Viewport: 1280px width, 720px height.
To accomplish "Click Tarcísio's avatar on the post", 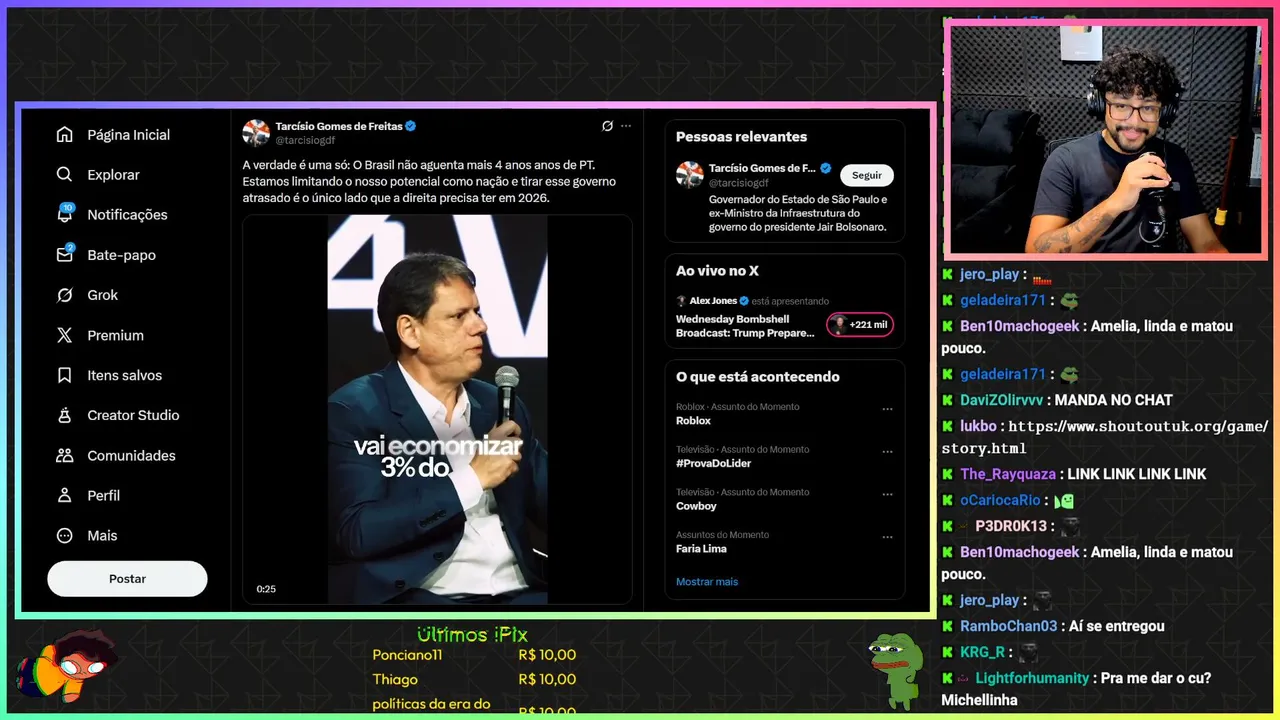I will pyautogui.click(x=256, y=133).
